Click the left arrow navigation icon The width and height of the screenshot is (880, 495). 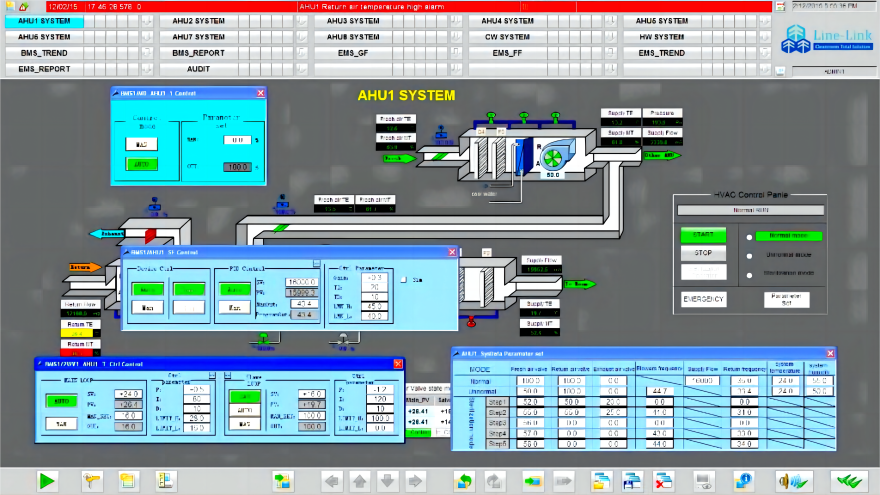click(x=332, y=481)
